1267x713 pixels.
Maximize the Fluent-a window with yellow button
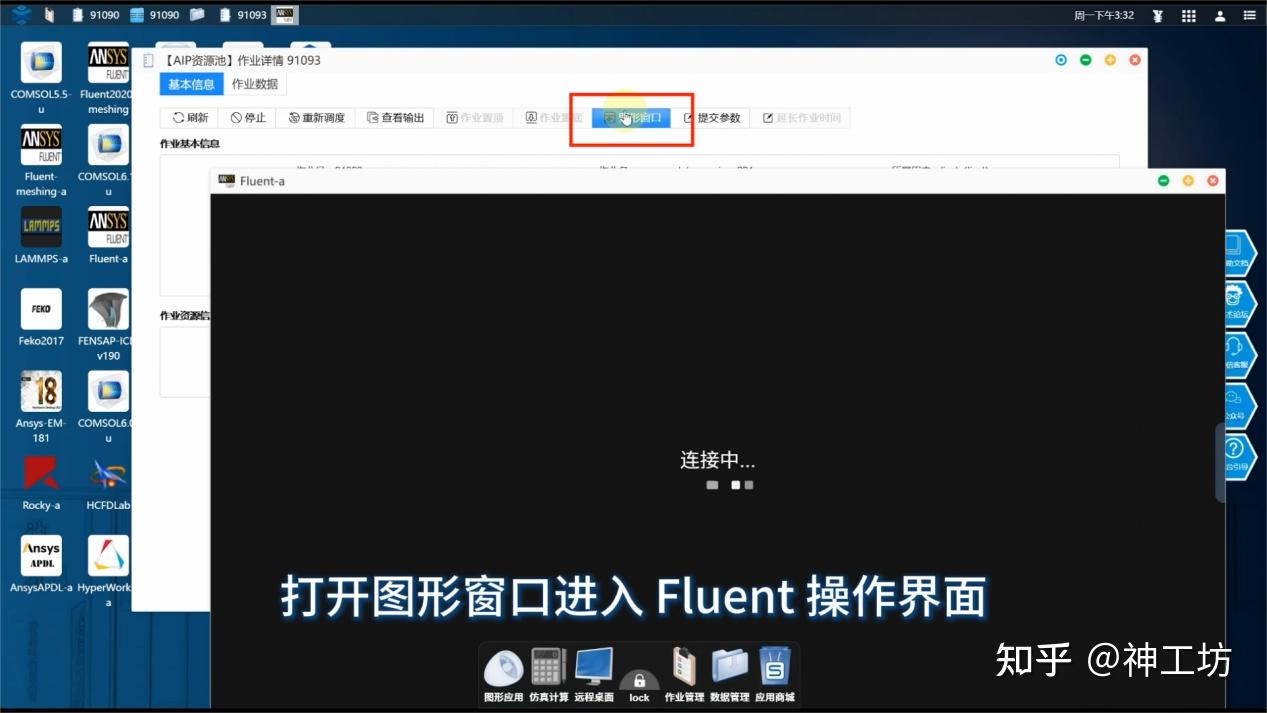pyautogui.click(x=1188, y=181)
